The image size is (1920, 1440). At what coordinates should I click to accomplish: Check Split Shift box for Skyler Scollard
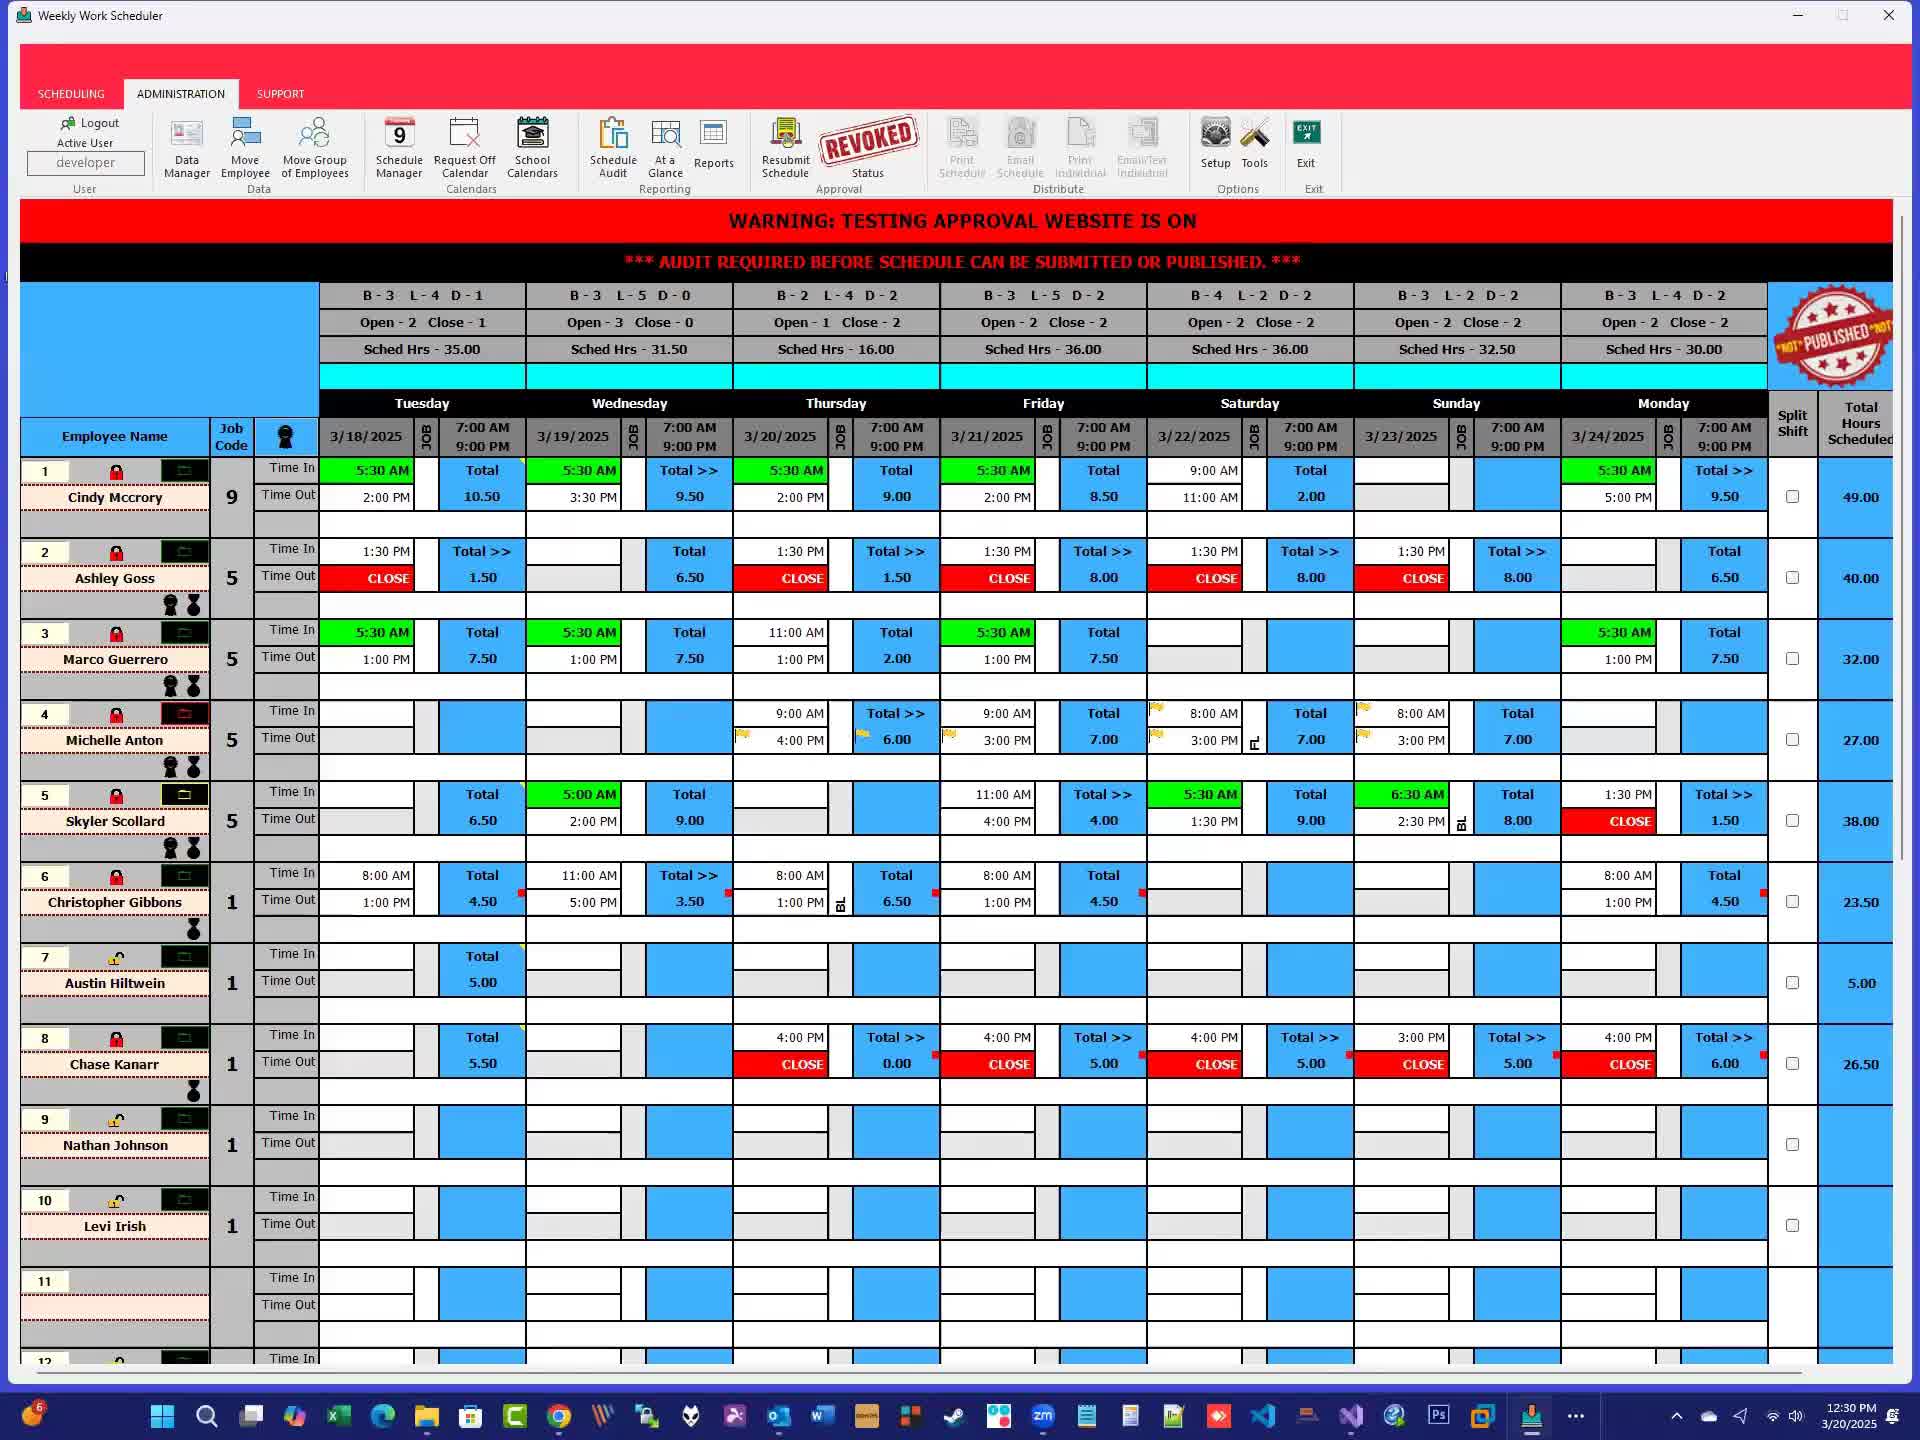pos(1792,821)
